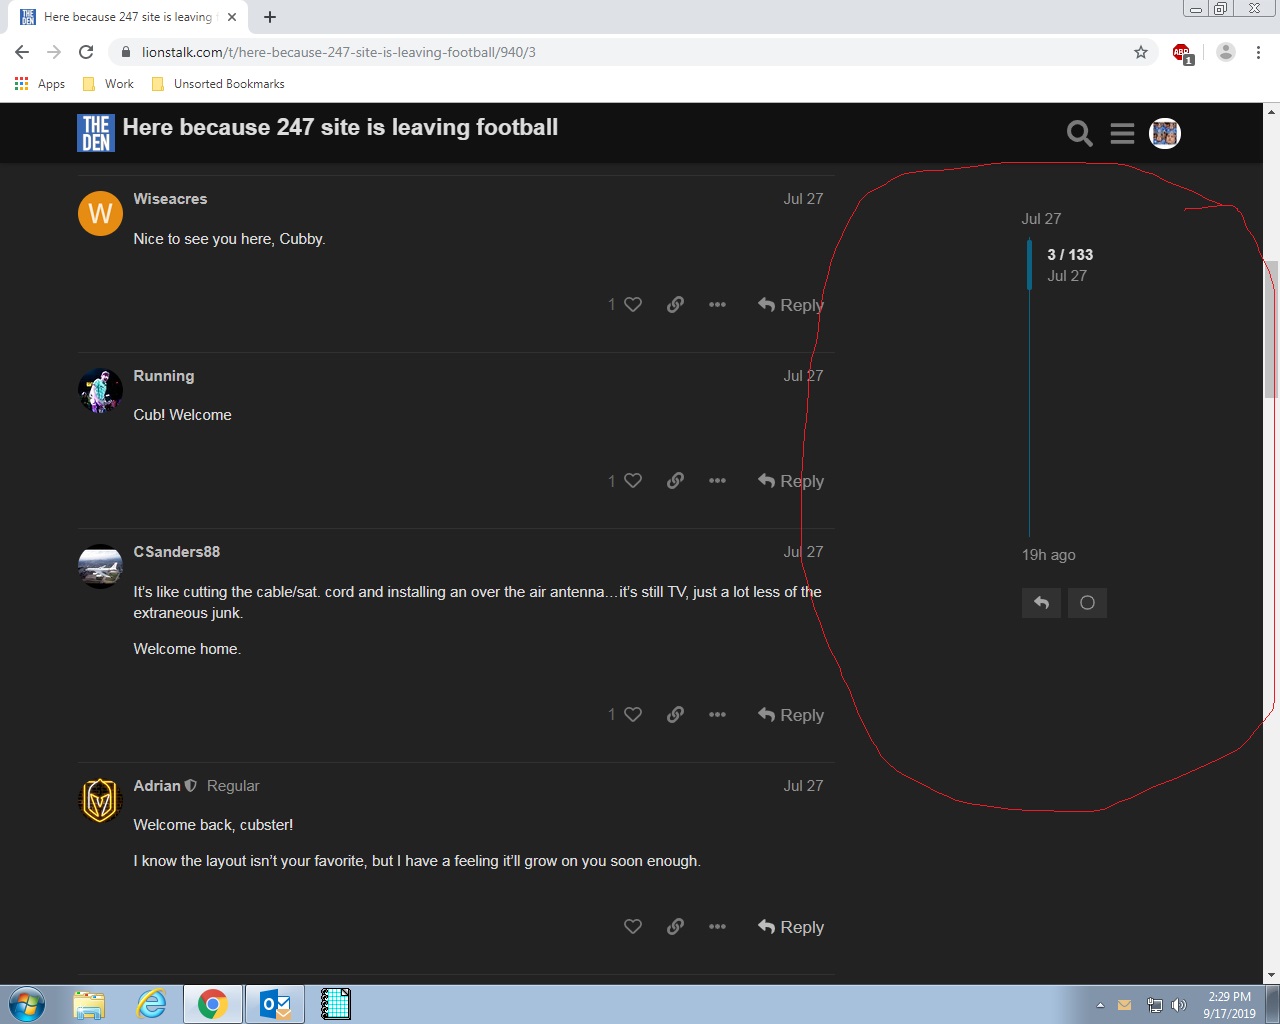Show more actions on CSanders88's post
The width and height of the screenshot is (1280, 1024).
point(717,715)
